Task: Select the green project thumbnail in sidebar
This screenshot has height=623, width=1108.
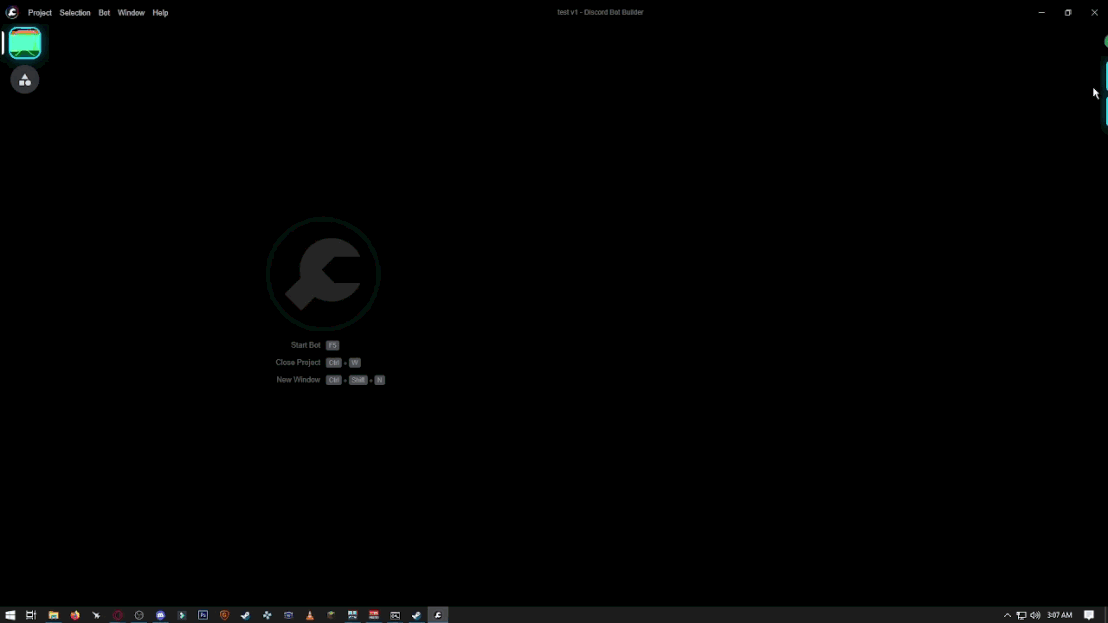Action: pyautogui.click(x=25, y=43)
